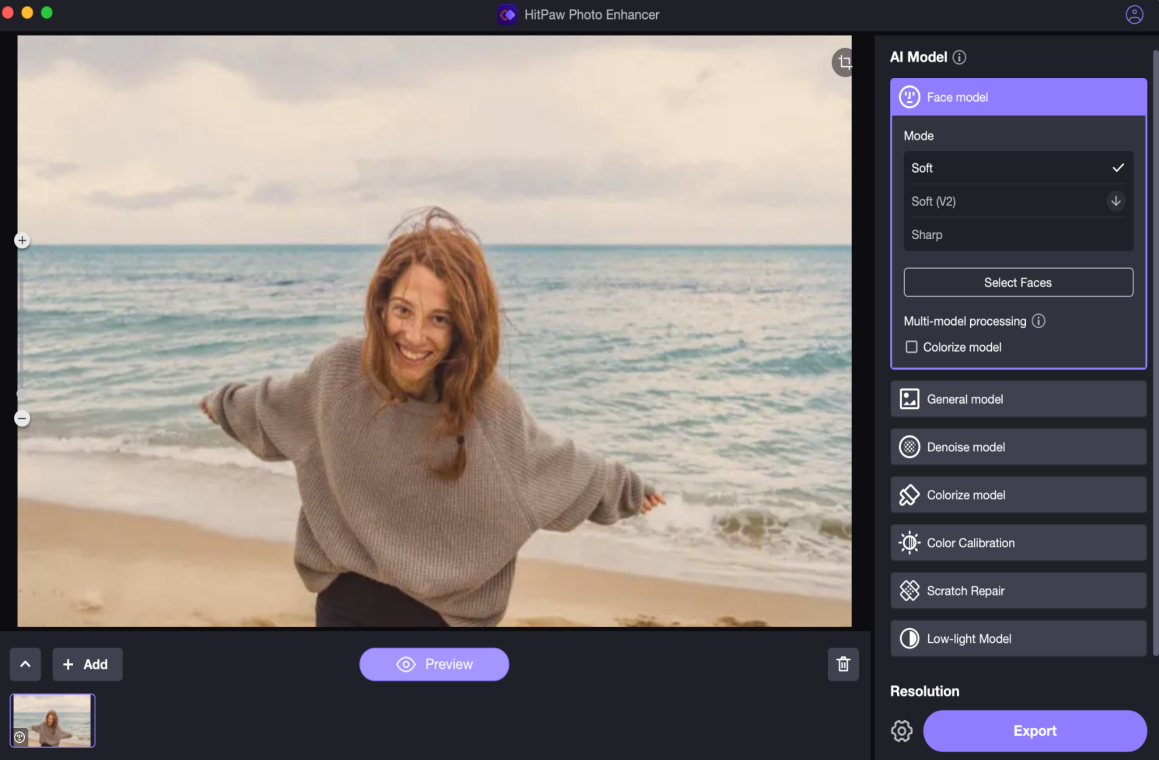Click the Multi-model processing info icon
Image resolution: width=1159 pixels, height=760 pixels.
click(x=1039, y=321)
